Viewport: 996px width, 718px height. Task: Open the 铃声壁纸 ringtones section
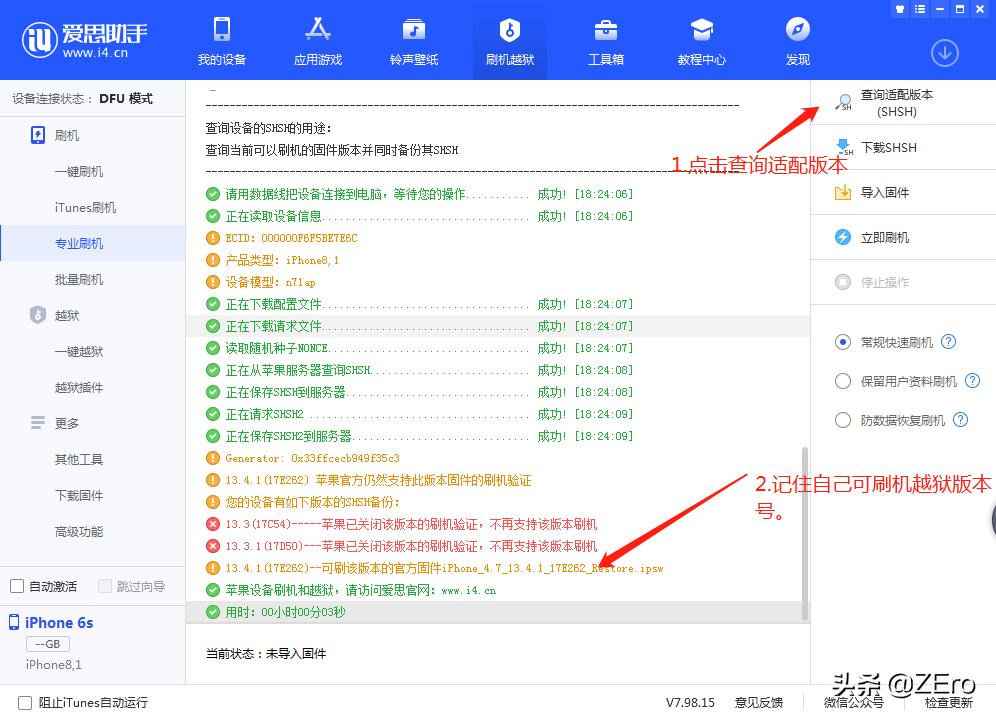[x=413, y=40]
